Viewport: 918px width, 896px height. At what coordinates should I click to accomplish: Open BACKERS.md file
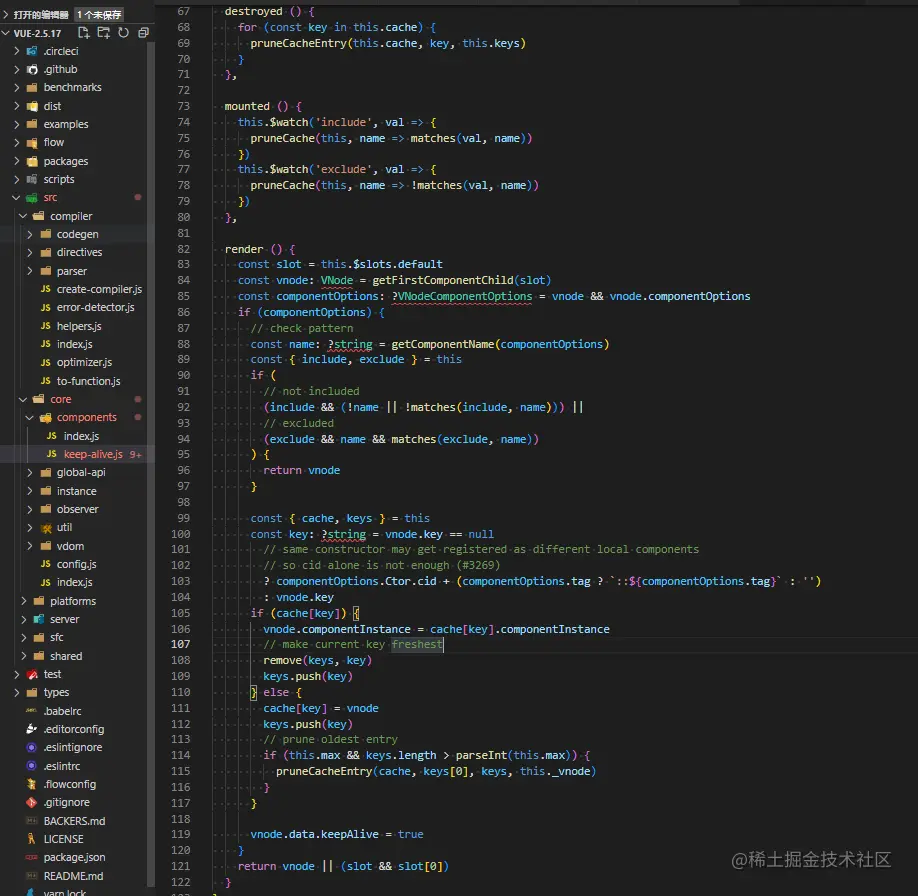pyautogui.click(x=74, y=822)
